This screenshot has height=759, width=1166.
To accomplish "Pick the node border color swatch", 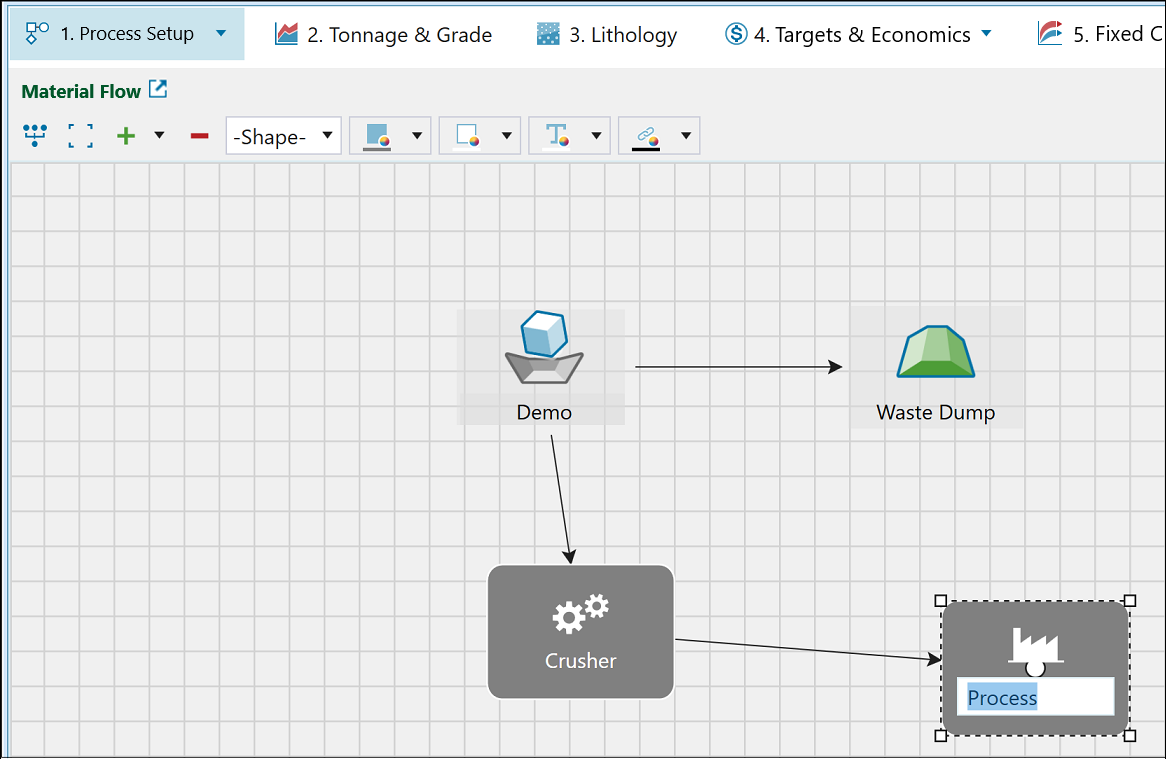I will (x=467, y=136).
